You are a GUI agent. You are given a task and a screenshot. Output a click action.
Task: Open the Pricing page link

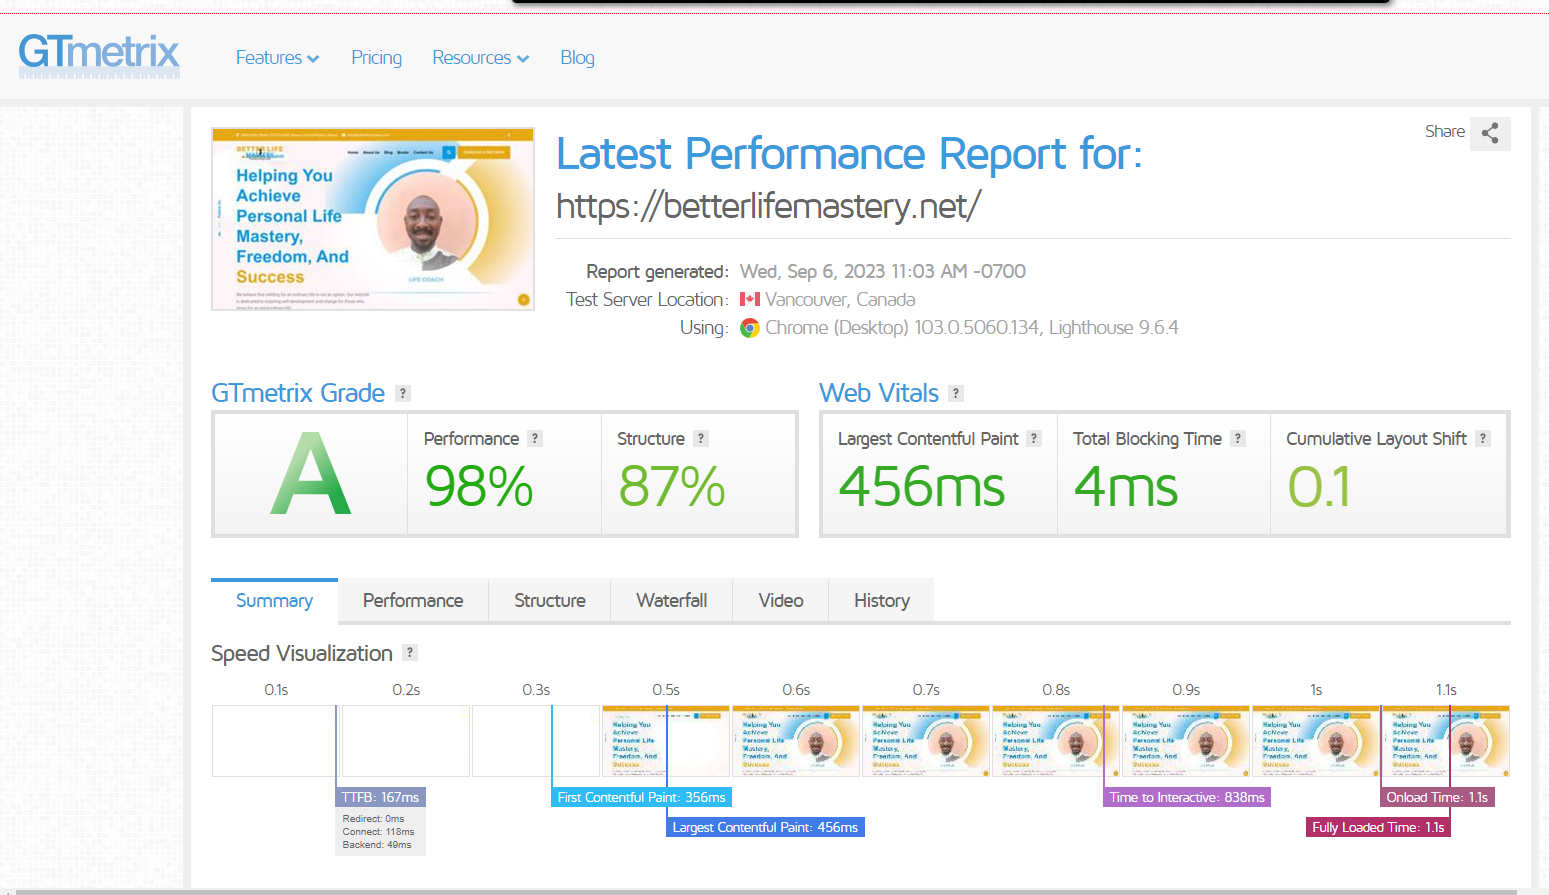click(376, 58)
